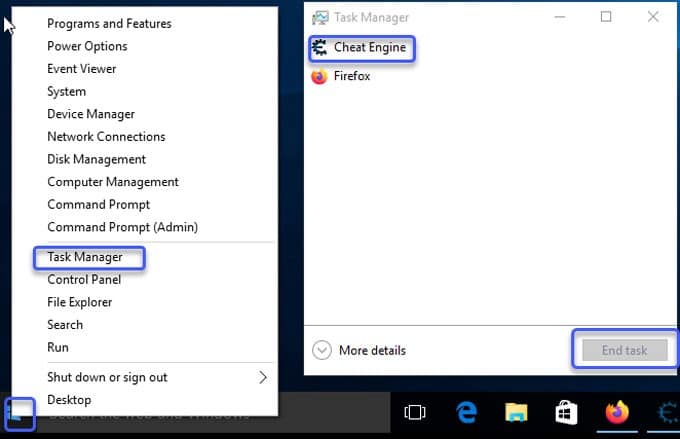The image size is (680, 439).
Task: Open File Explorer taskbar icon
Action: tap(516, 412)
